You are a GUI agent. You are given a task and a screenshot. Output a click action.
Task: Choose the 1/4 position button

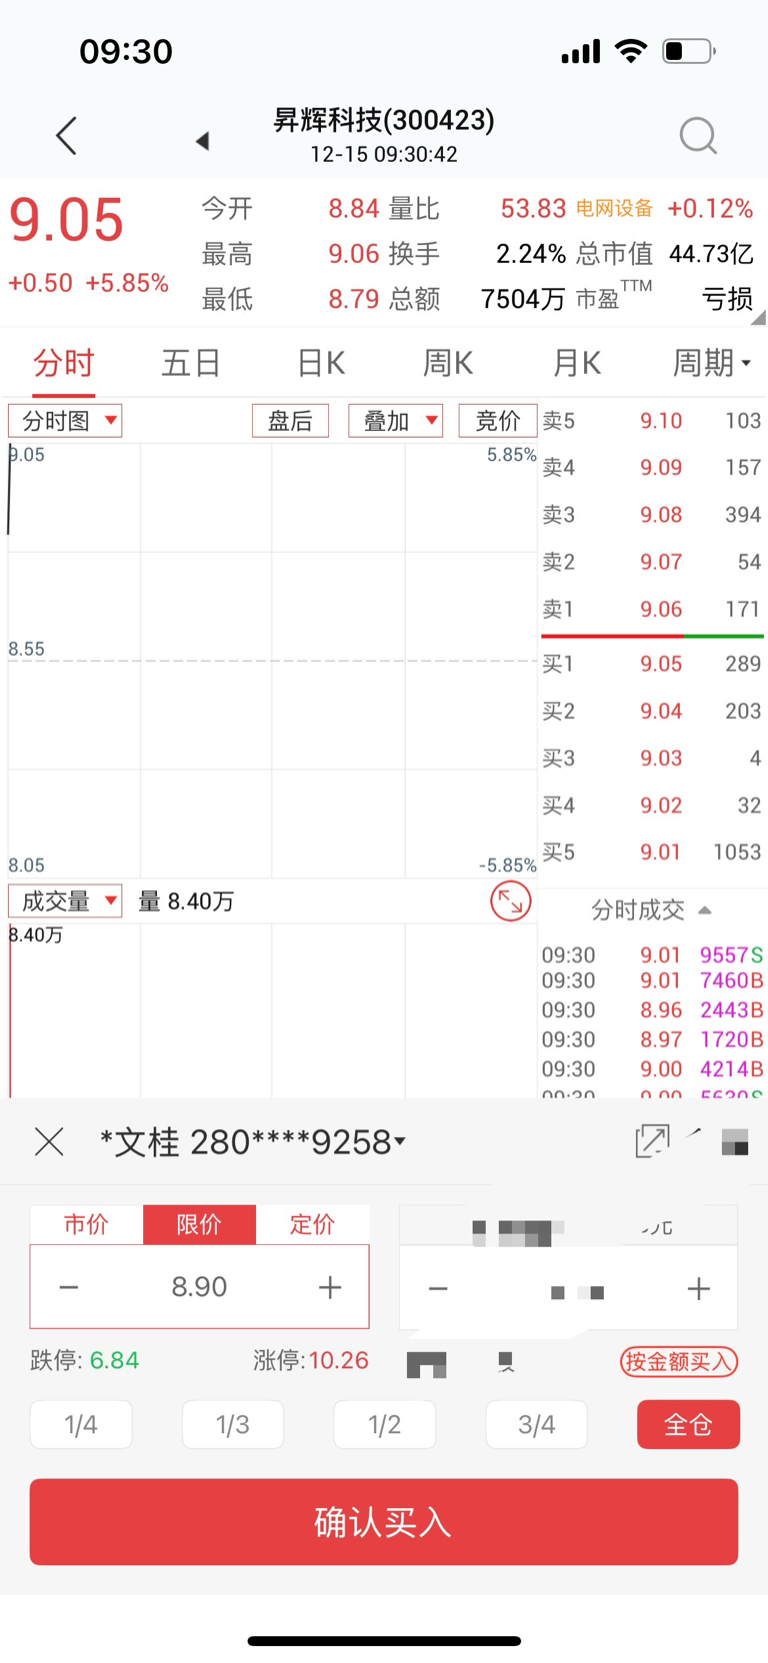[81, 1424]
